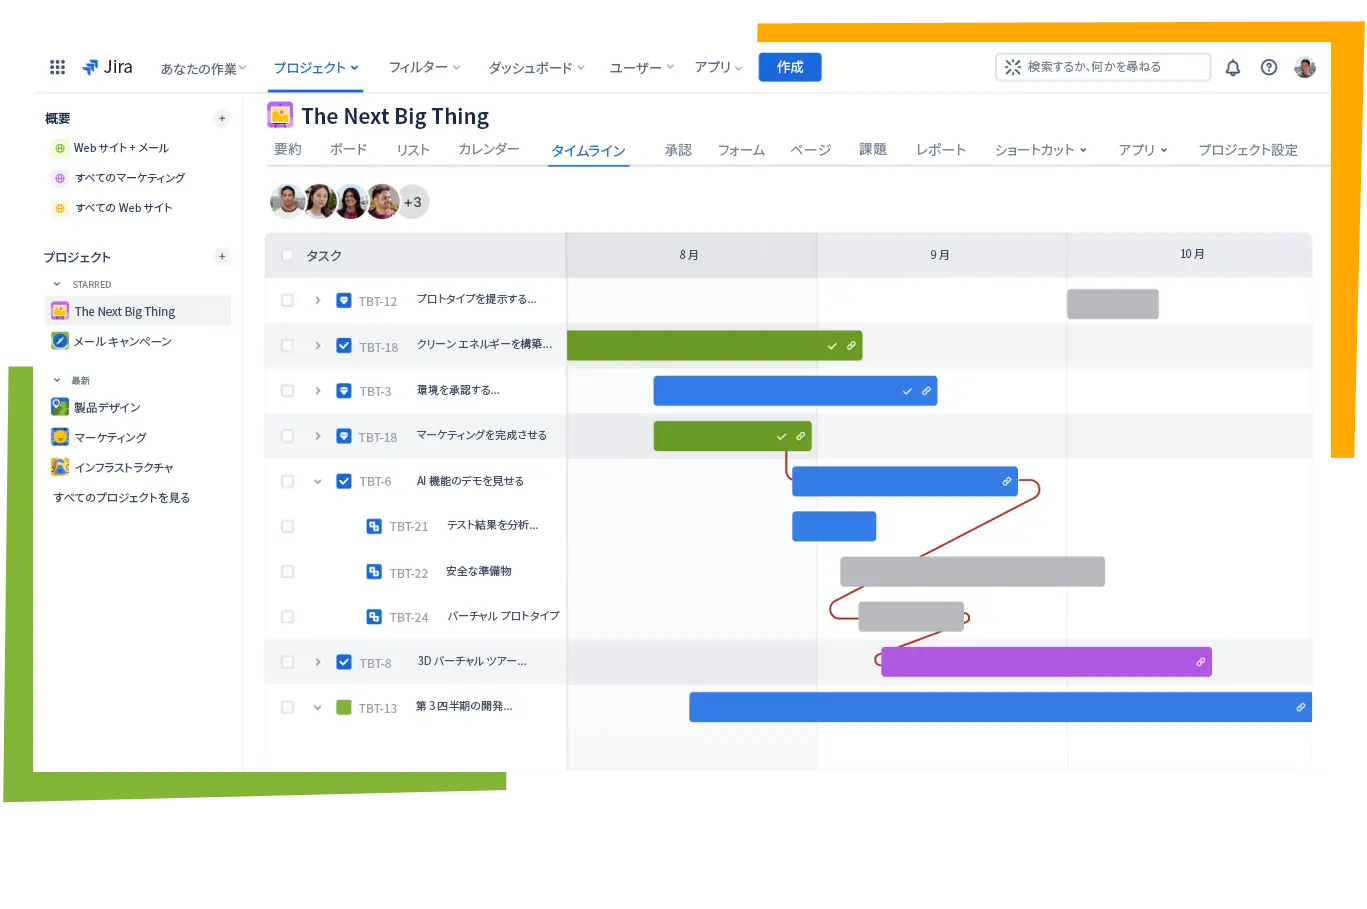Click the Jira logo
This screenshot has height=909, width=1367.
click(107, 67)
